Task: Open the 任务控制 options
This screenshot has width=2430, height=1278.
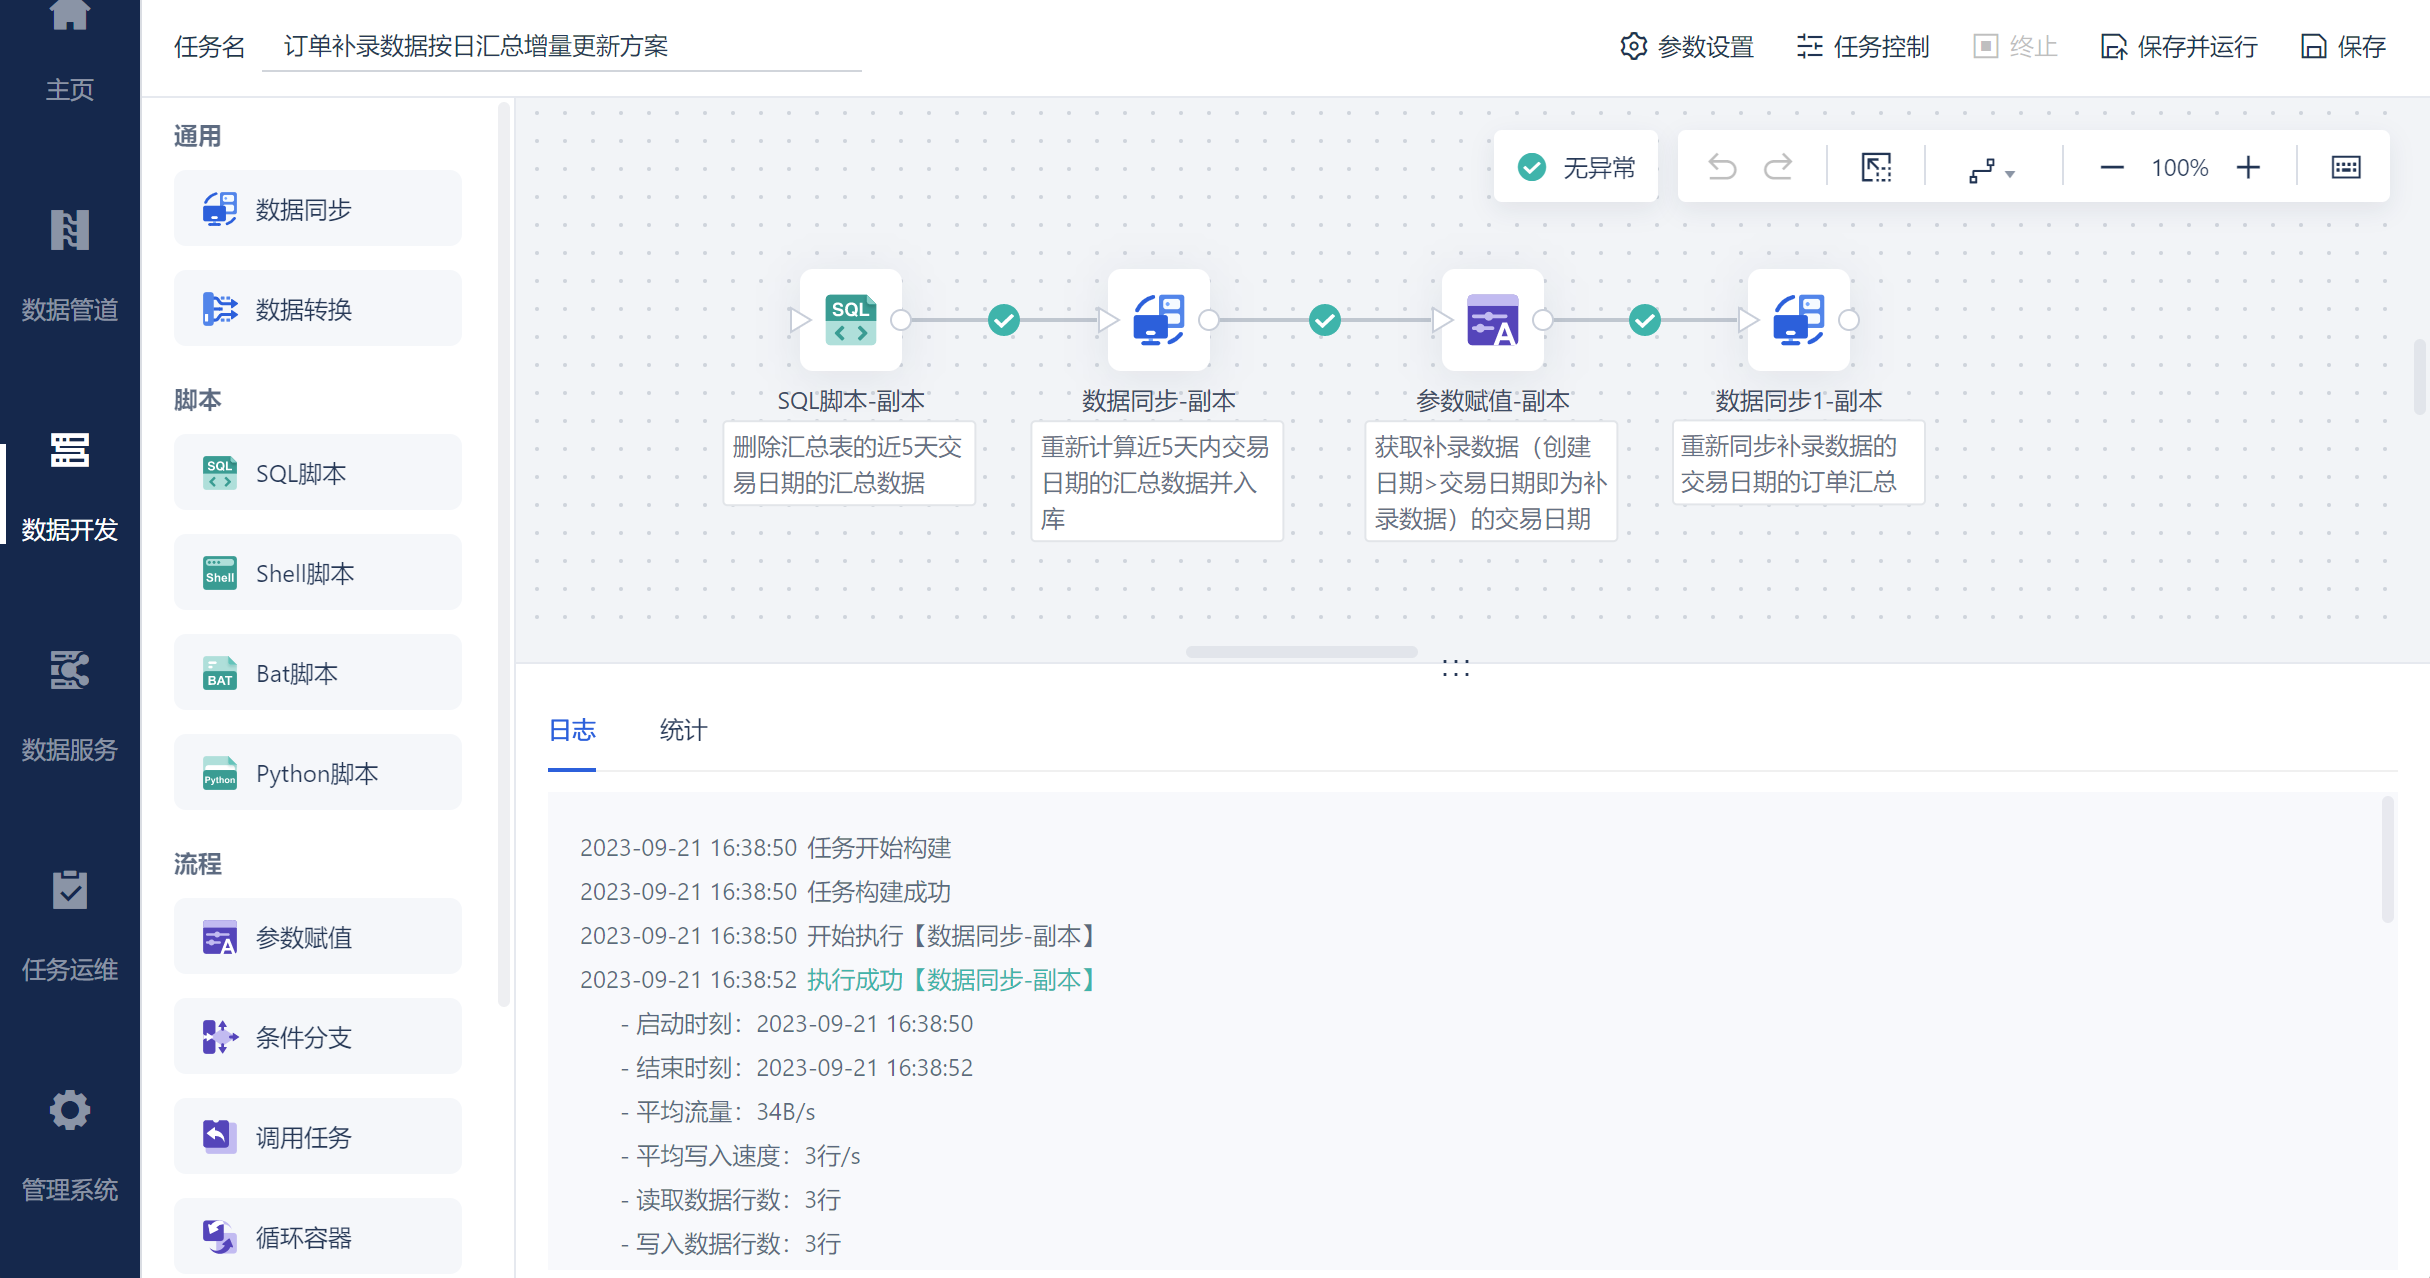Action: pos(1863,46)
